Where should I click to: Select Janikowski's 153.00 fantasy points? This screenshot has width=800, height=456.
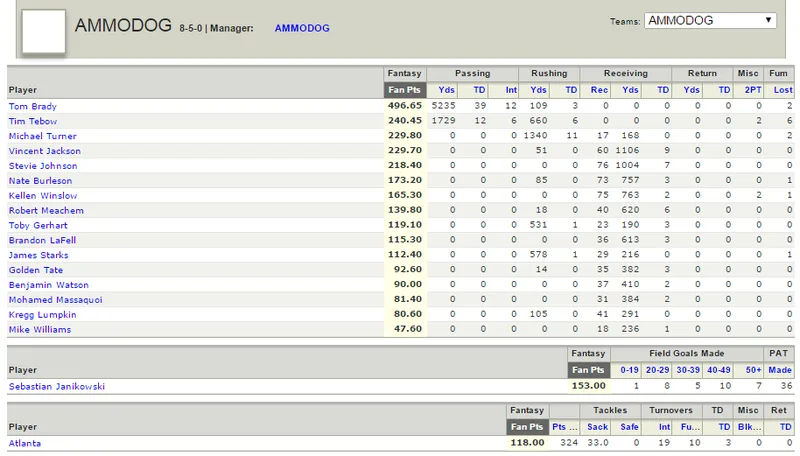coord(588,386)
